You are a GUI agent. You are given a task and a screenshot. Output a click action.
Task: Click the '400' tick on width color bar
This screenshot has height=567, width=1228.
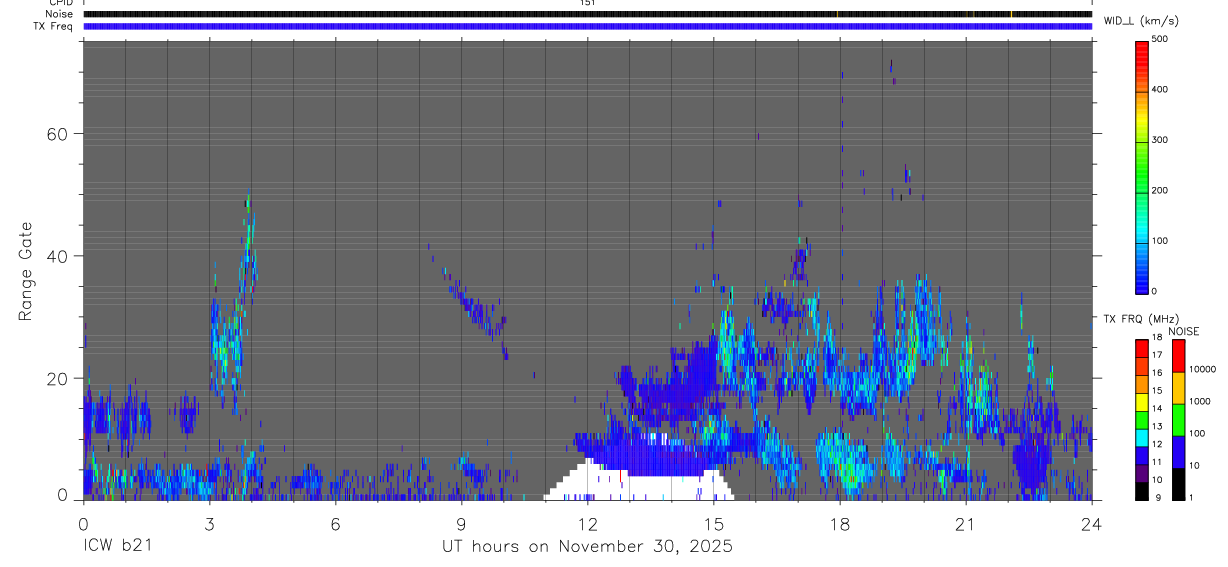pos(1161,90)
